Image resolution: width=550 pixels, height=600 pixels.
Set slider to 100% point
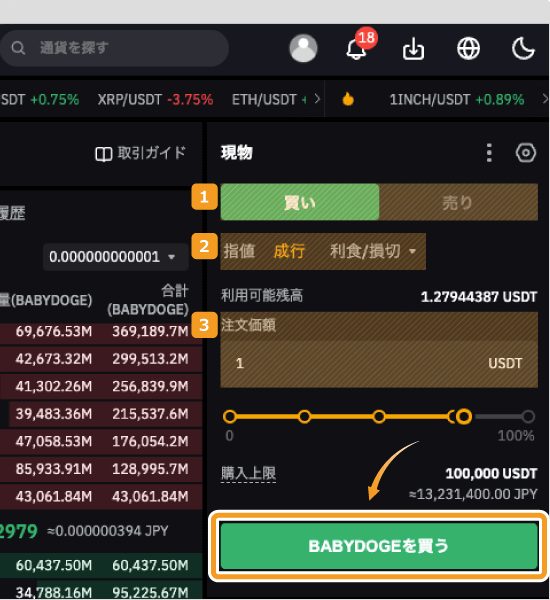click(528, 416)
